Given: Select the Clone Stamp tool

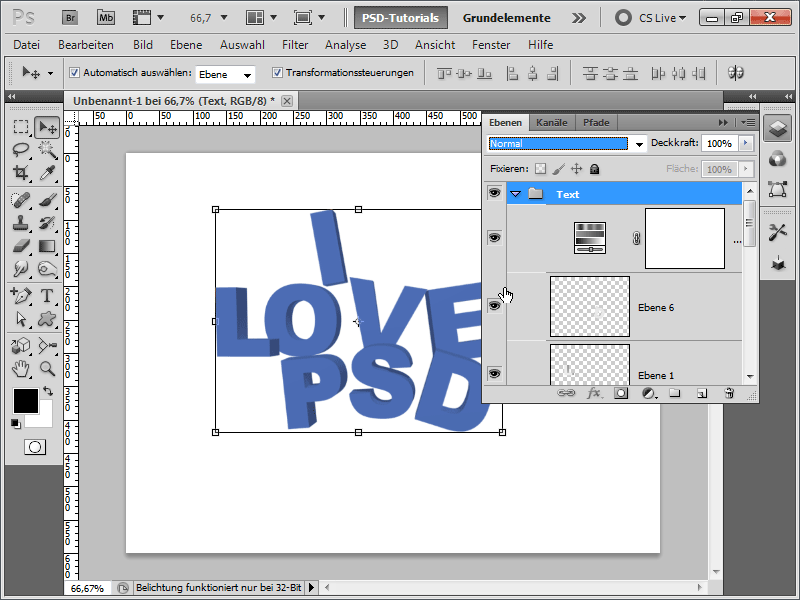Looking at the screenshot, I should pyautogui.click(x=21, y=223).
